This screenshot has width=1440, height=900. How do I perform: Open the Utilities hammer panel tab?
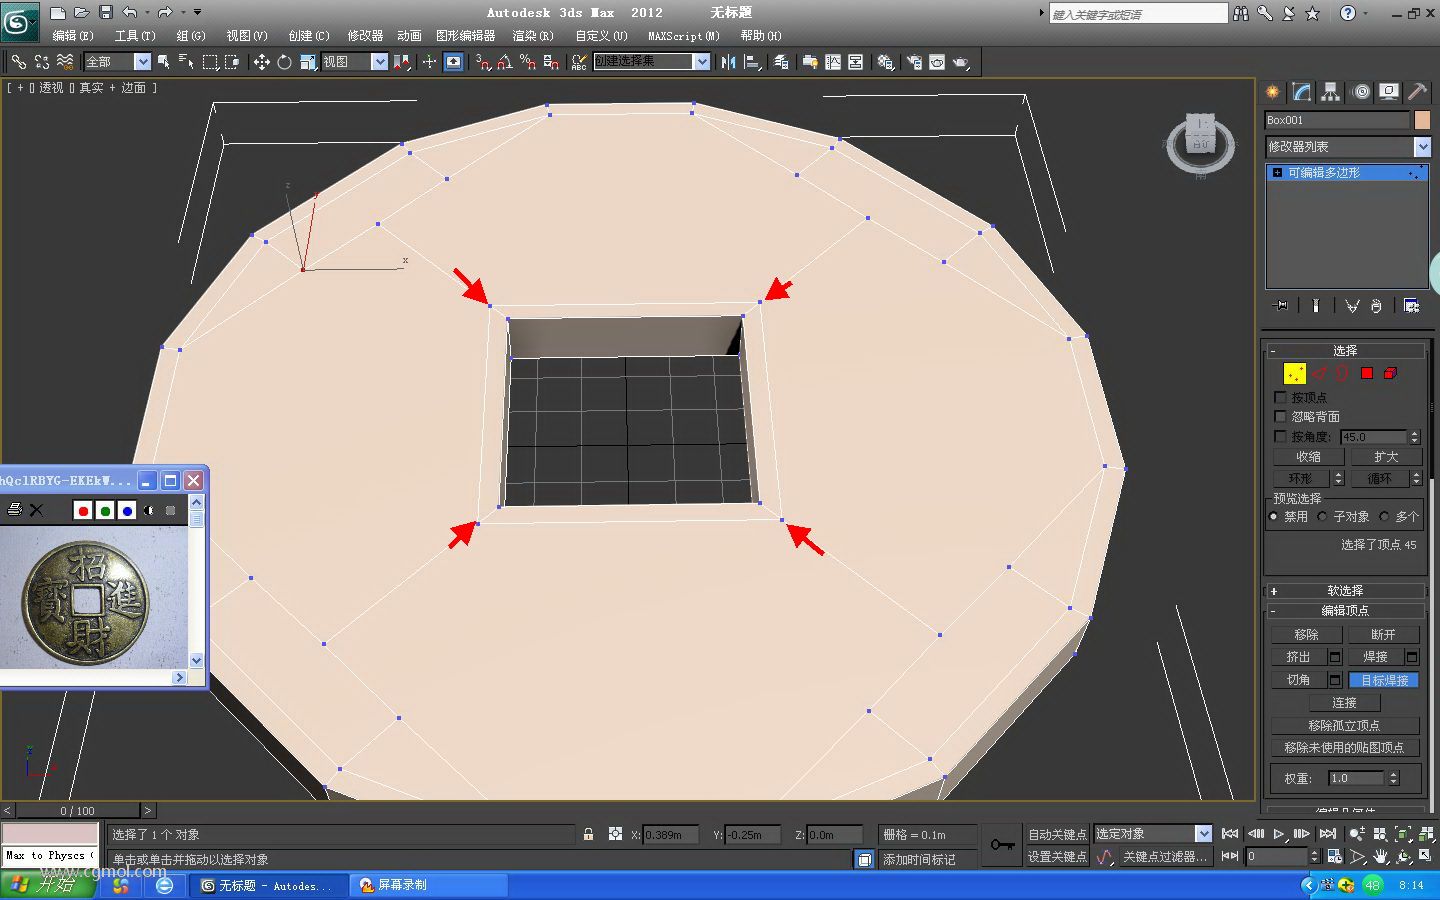click(x=1418, y=92)
